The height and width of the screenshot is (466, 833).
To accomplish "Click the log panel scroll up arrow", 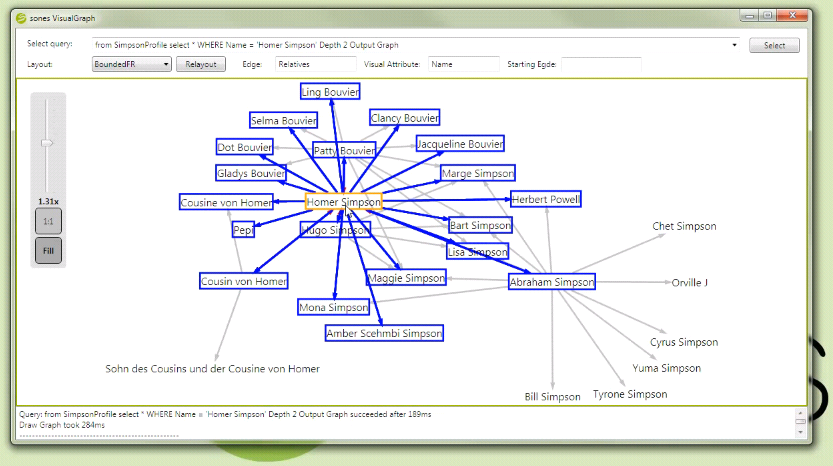I will point(801,413).
